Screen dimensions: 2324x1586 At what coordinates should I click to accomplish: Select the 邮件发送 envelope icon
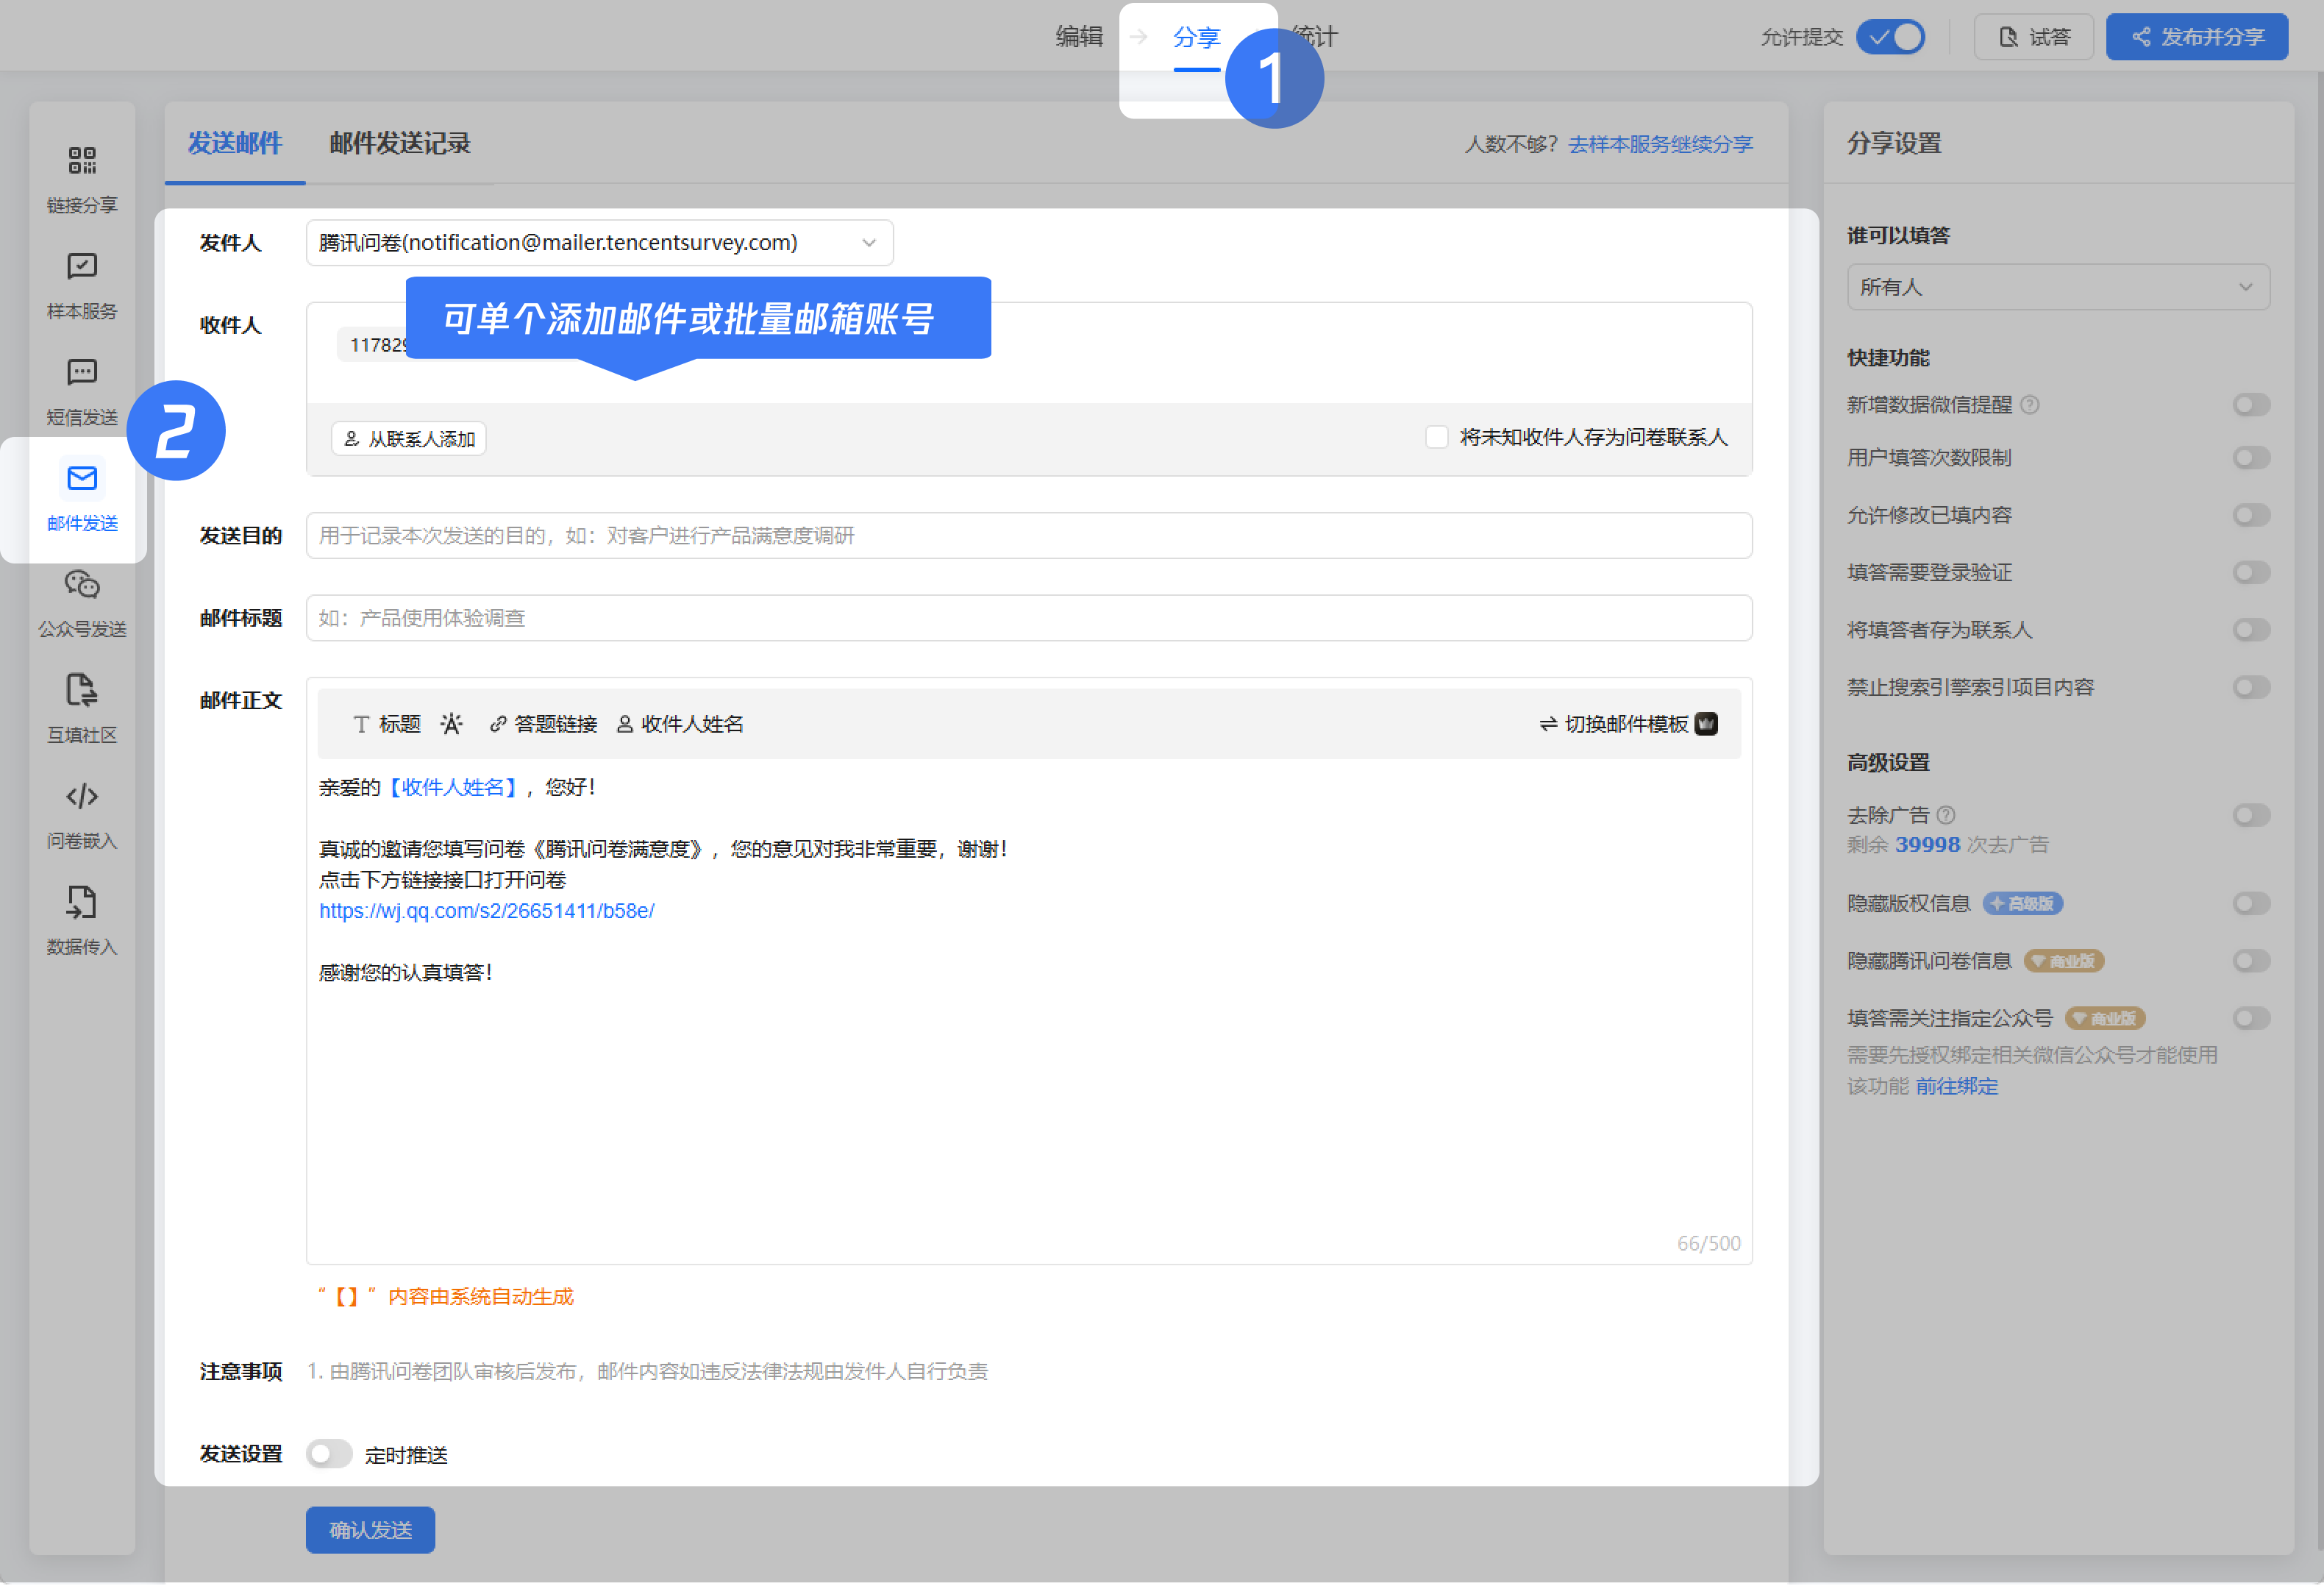(82, 479)
